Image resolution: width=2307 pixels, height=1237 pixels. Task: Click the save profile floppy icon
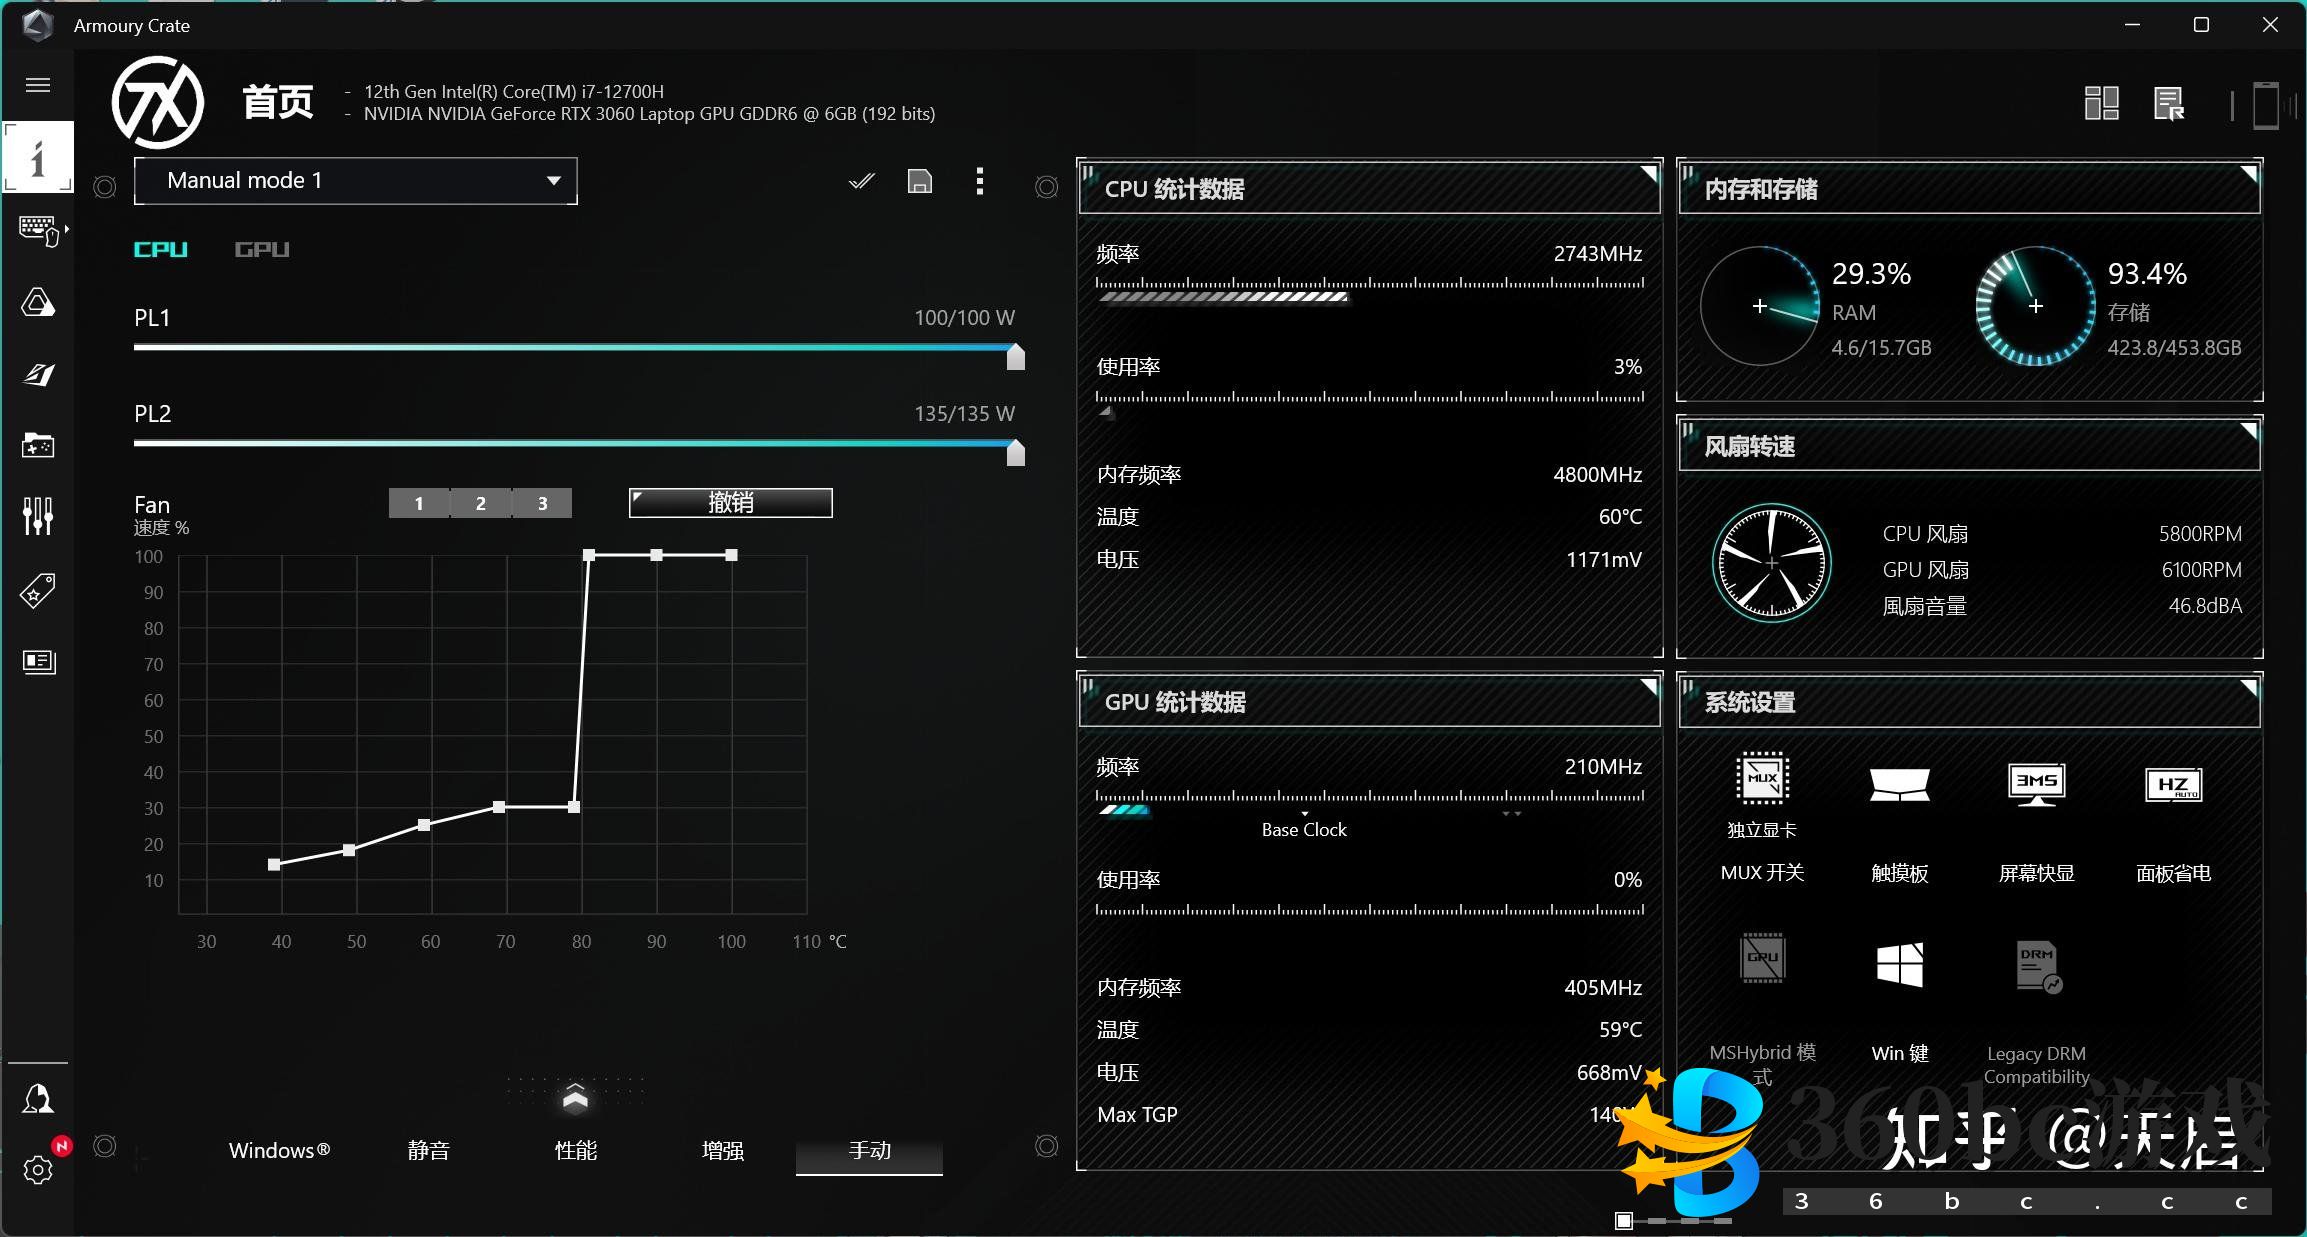[x=919, y=181]
